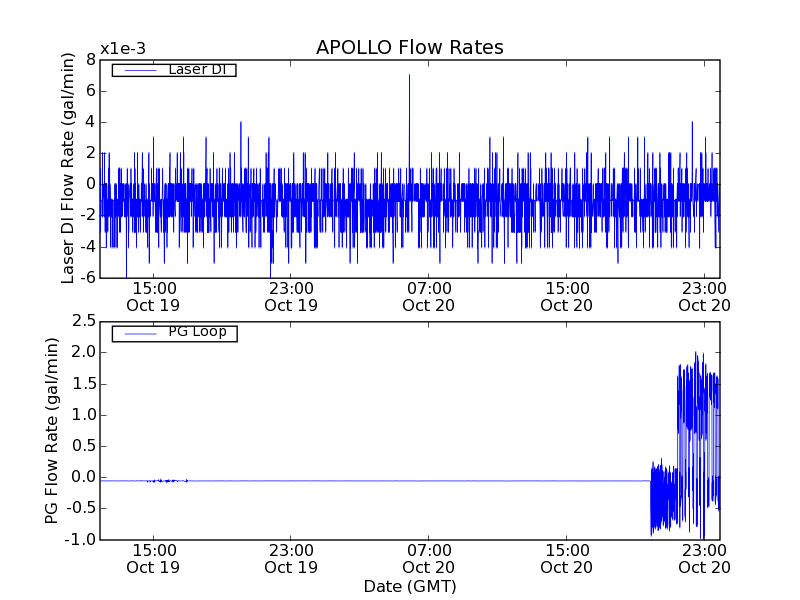Image resolution: width=800 pixels, height=600 pixels.
Task: Select the "PG Loop" legend label
Action: [197, 332]
